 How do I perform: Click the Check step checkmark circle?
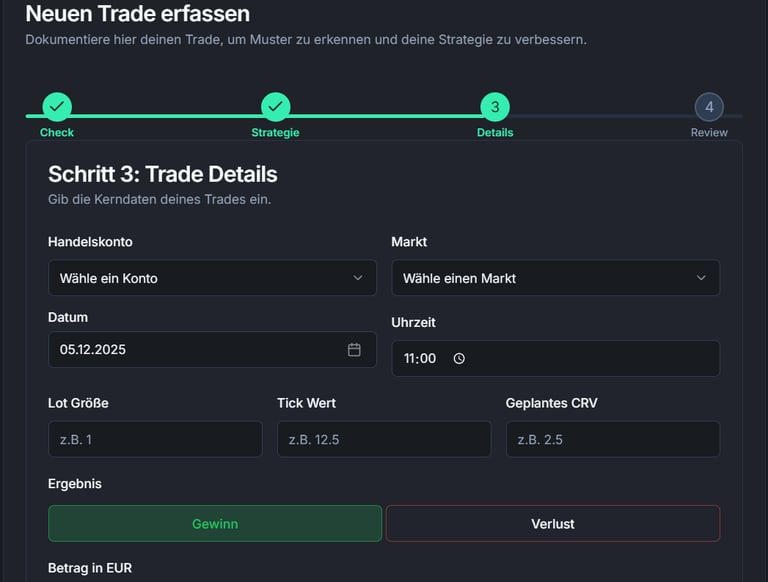coord(57,106)
